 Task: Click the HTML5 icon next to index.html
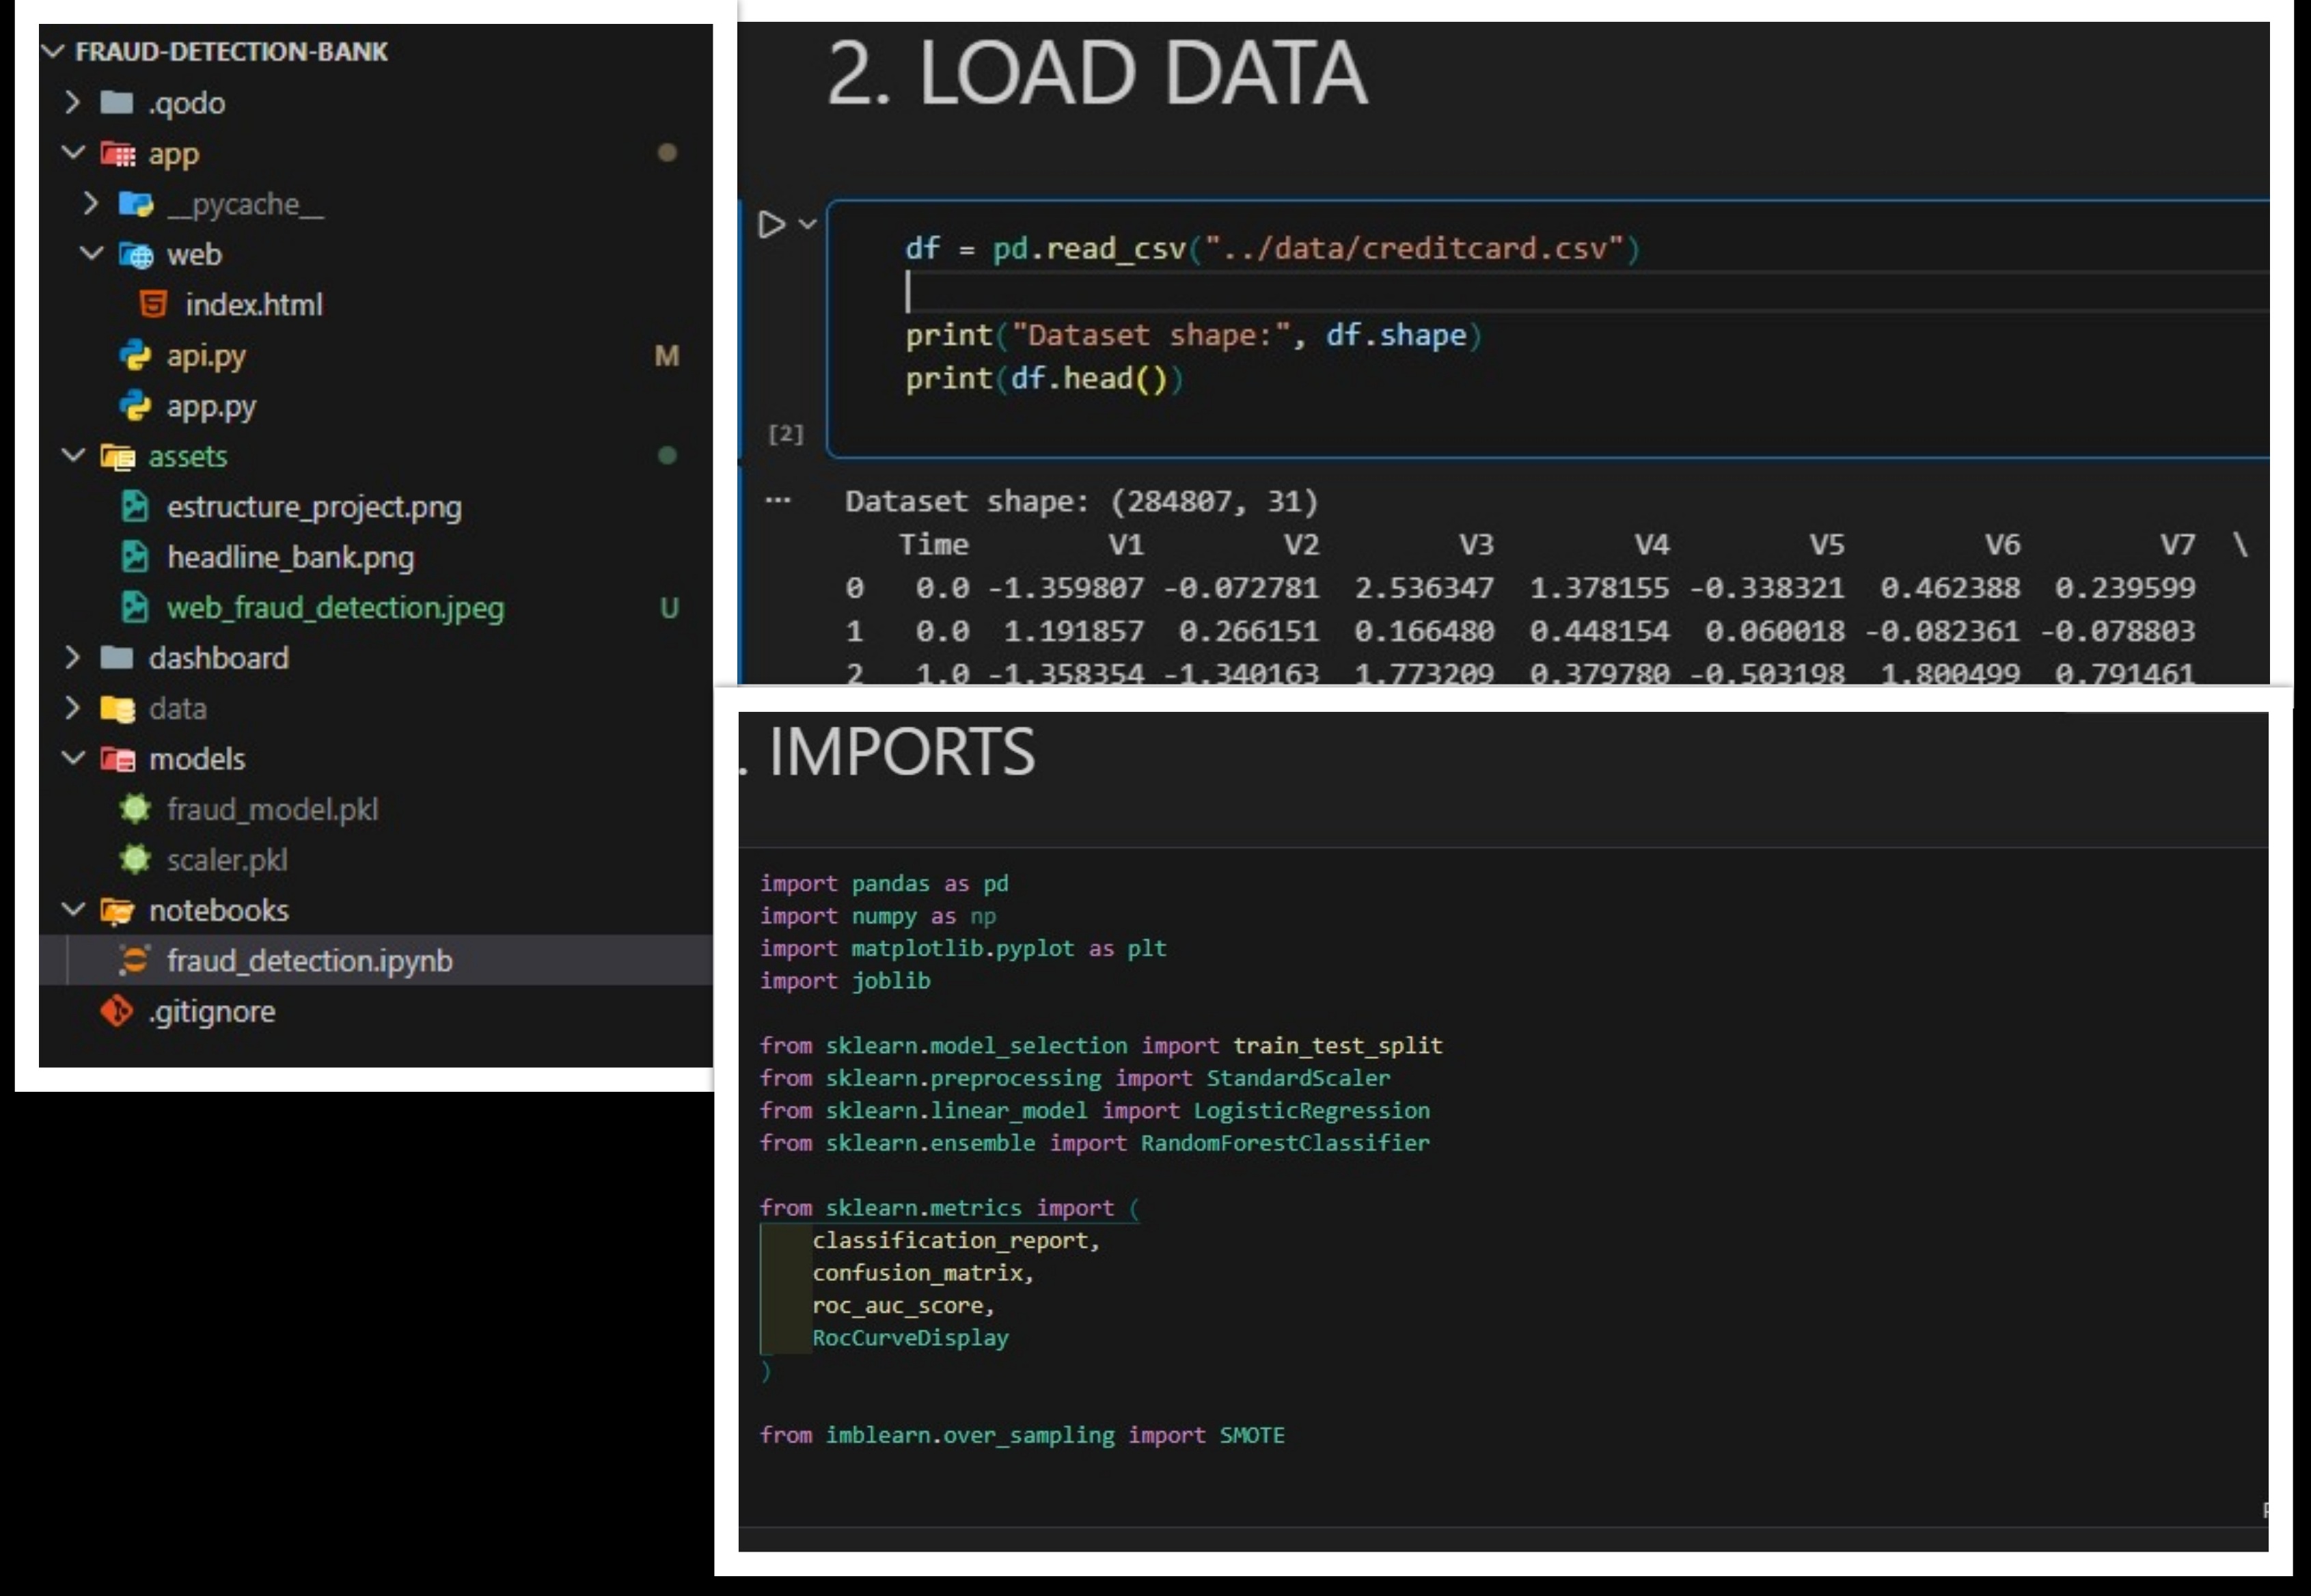click(153, 304)
